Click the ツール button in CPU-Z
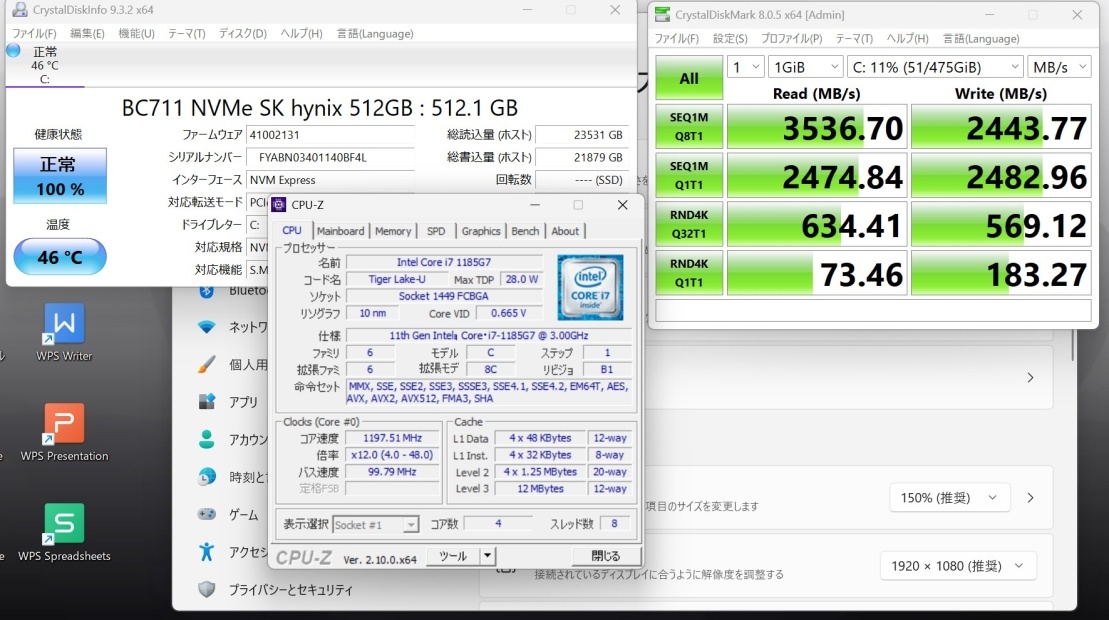Image resolution: width=1109 pixels, height=620 pixels. click(453, 556)
